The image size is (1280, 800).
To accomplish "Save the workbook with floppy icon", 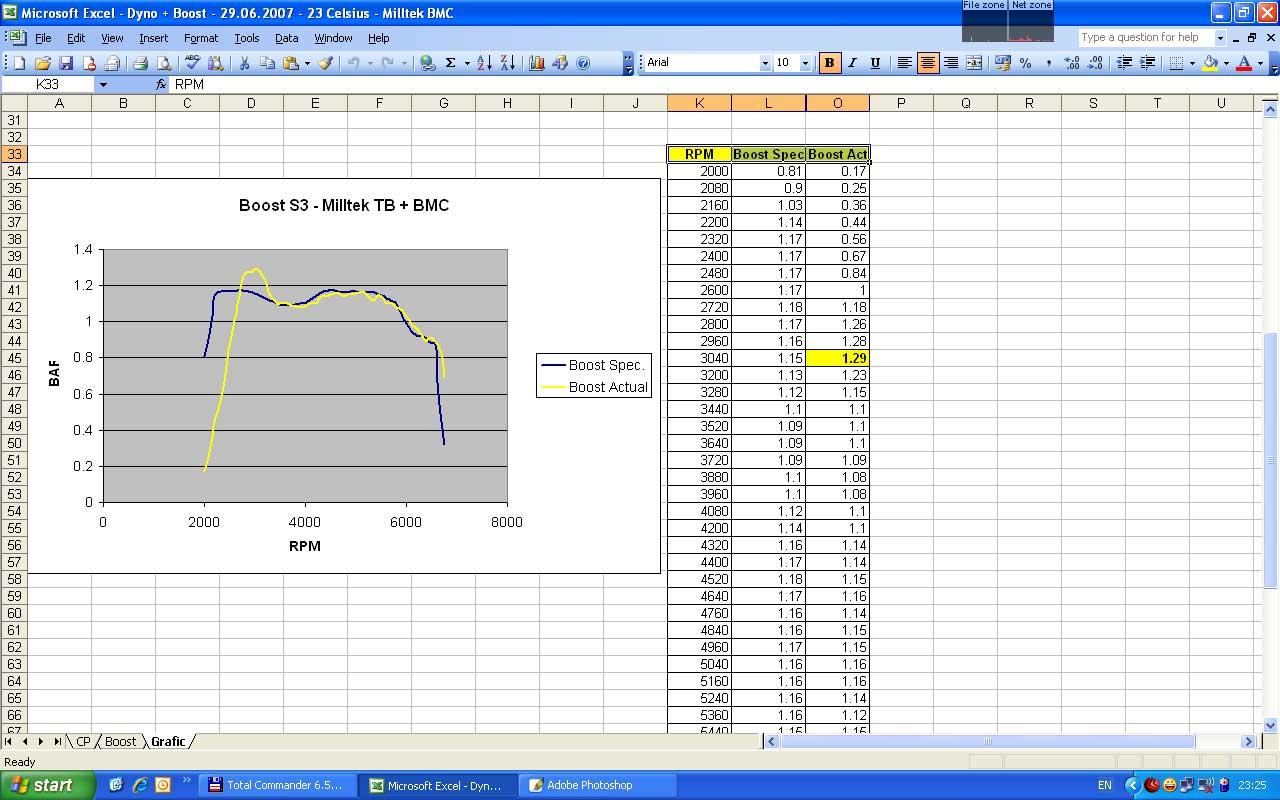I will pos(66,63).
